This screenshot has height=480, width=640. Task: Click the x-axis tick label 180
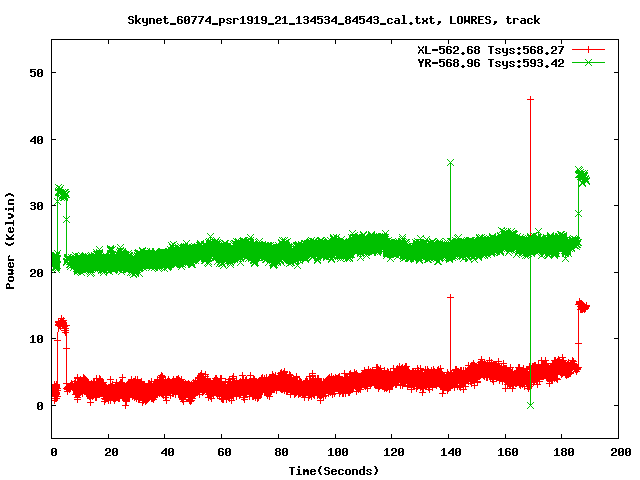564,452
